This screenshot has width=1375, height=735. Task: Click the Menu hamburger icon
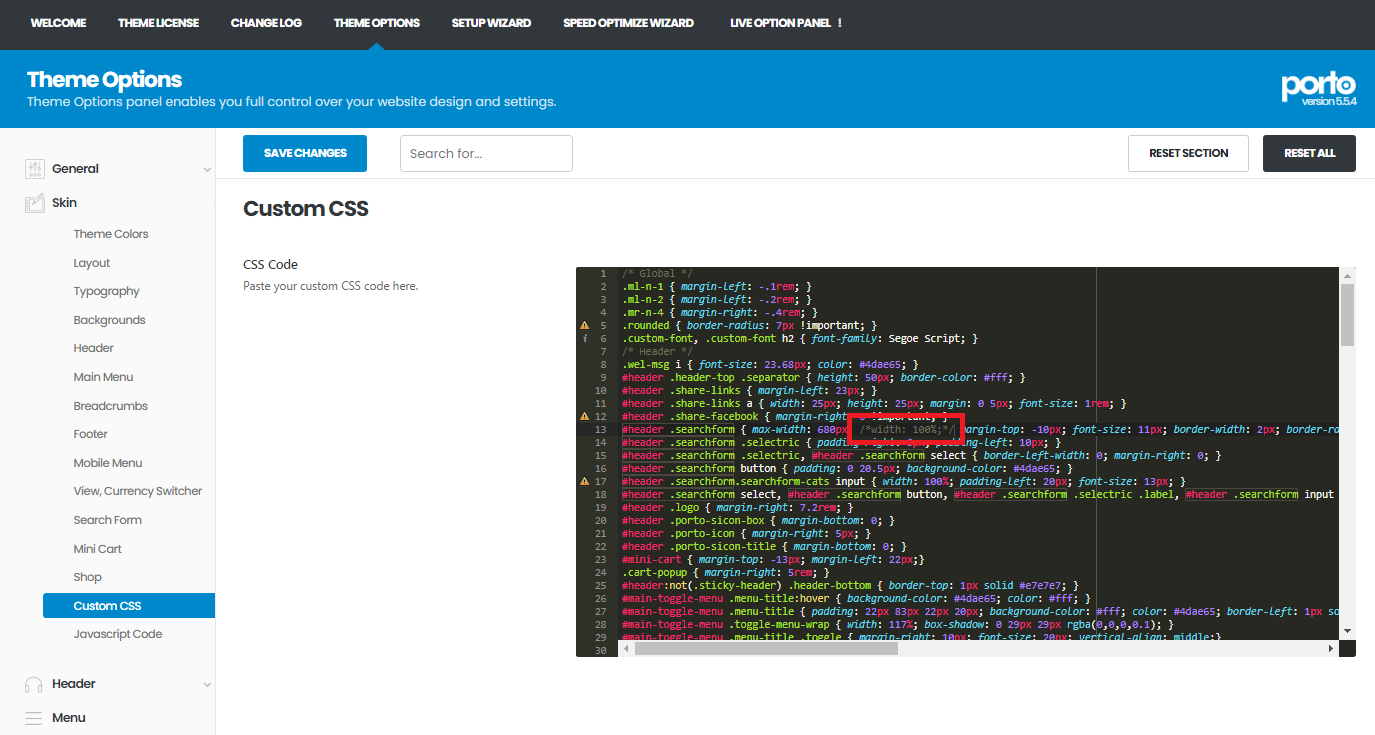(x=34, y=718)
